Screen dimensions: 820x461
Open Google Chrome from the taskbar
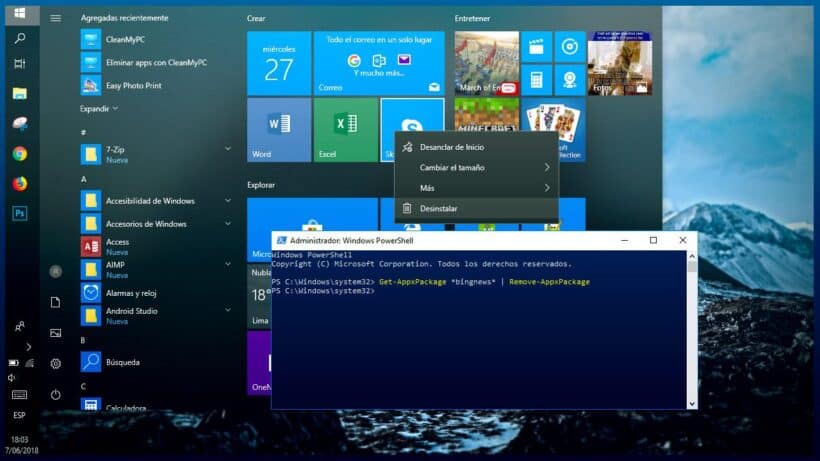pyautogui.click(x=20, y=154)
